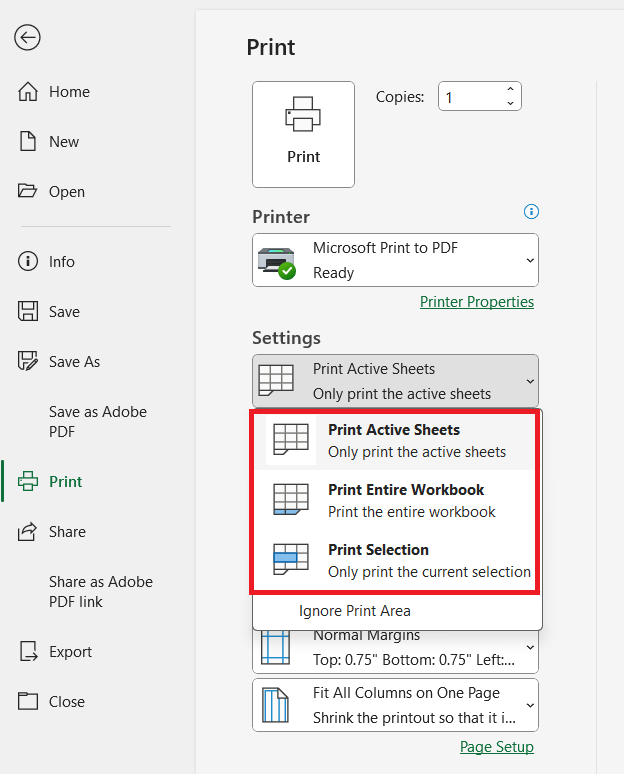Click the Home icon in sidebar

point(28,91)
